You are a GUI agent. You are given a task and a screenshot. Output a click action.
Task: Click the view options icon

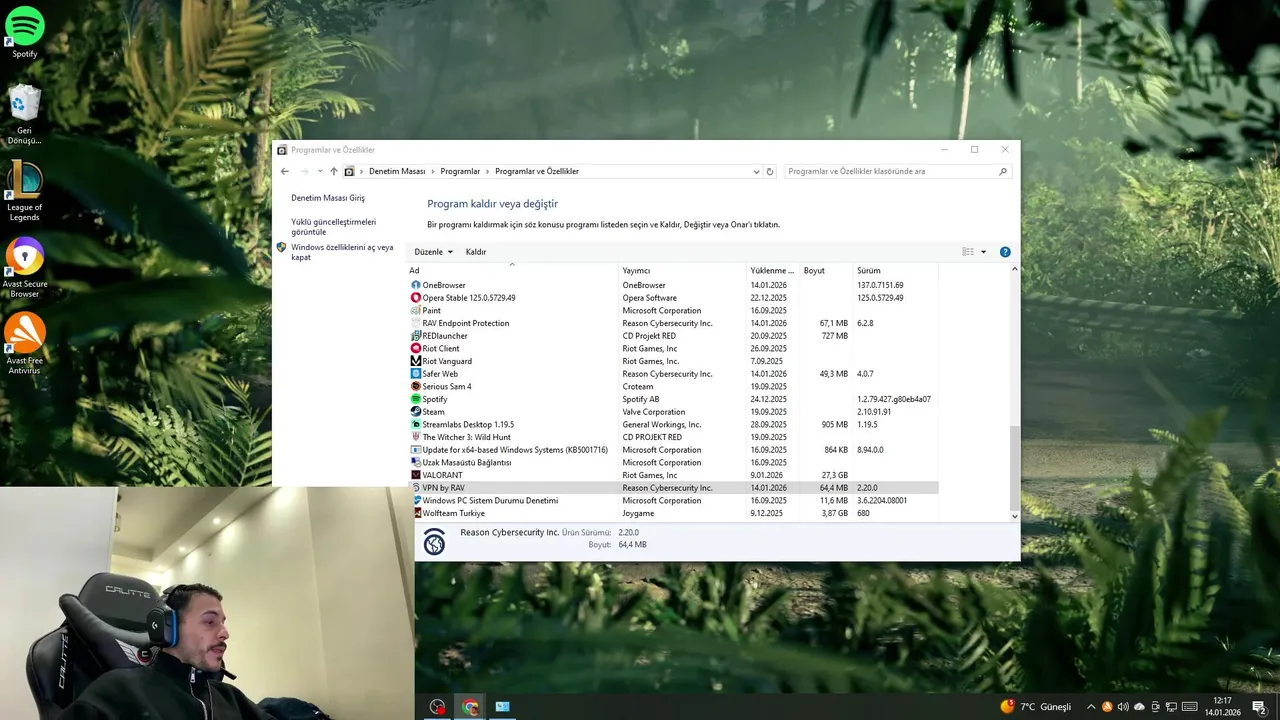(968, 252)
